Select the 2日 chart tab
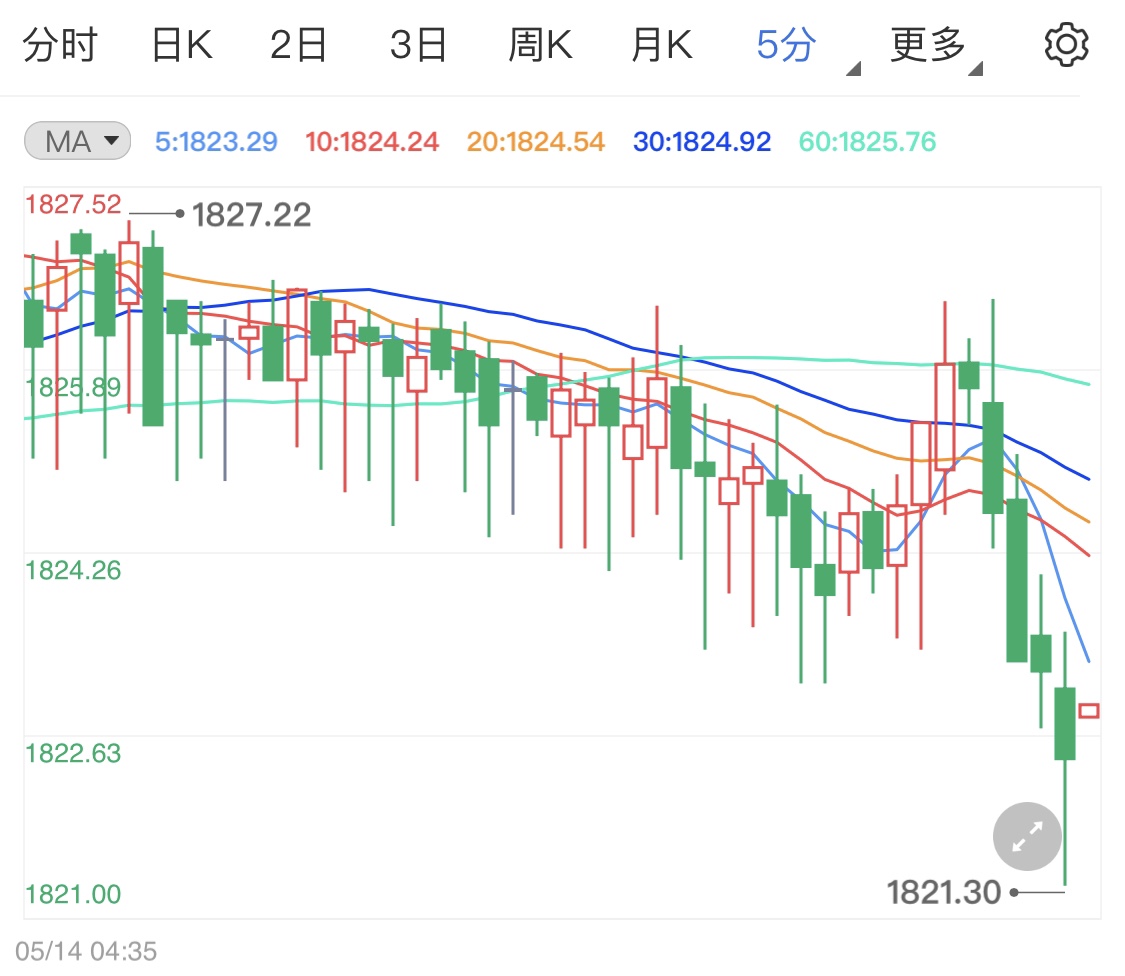 click(298, 45)
